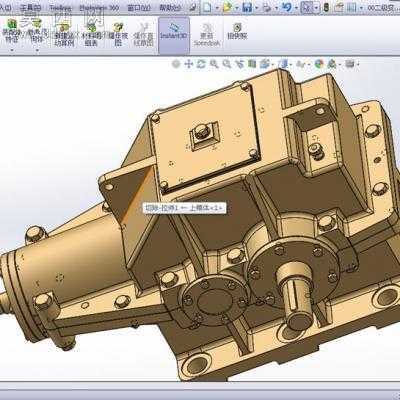The image size is (400, 400).
Task: Open the 帮助(H) menu
Action: tap(170, 8)
